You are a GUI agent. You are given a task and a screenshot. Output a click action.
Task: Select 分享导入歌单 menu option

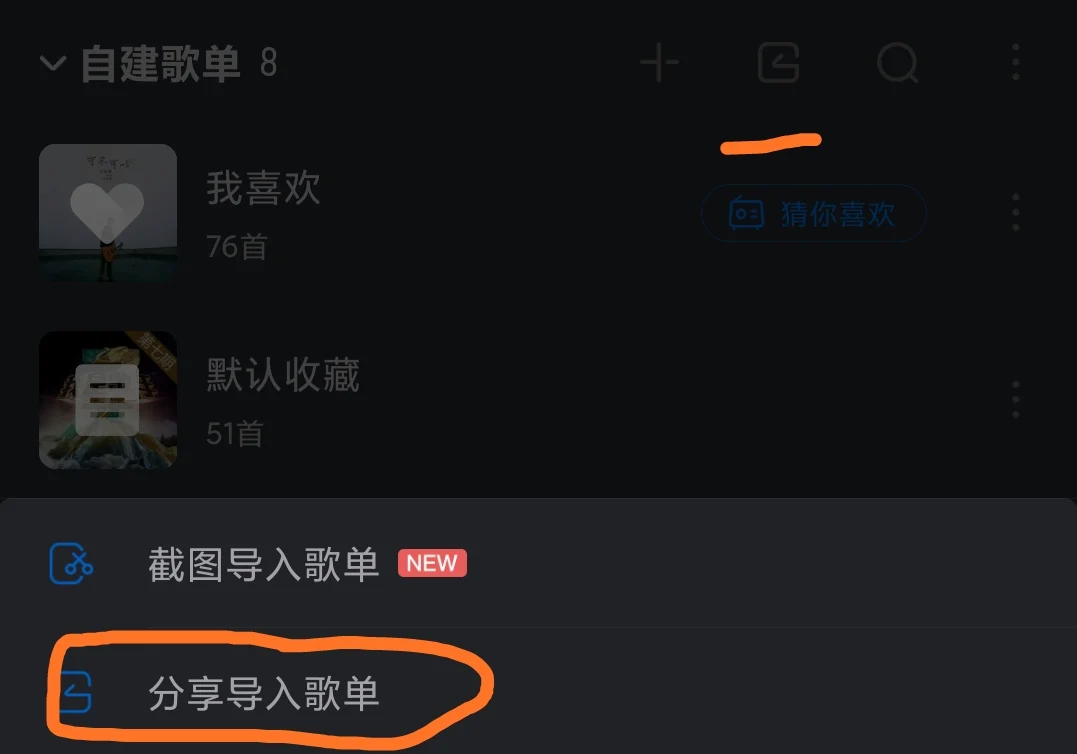[538, 692]
